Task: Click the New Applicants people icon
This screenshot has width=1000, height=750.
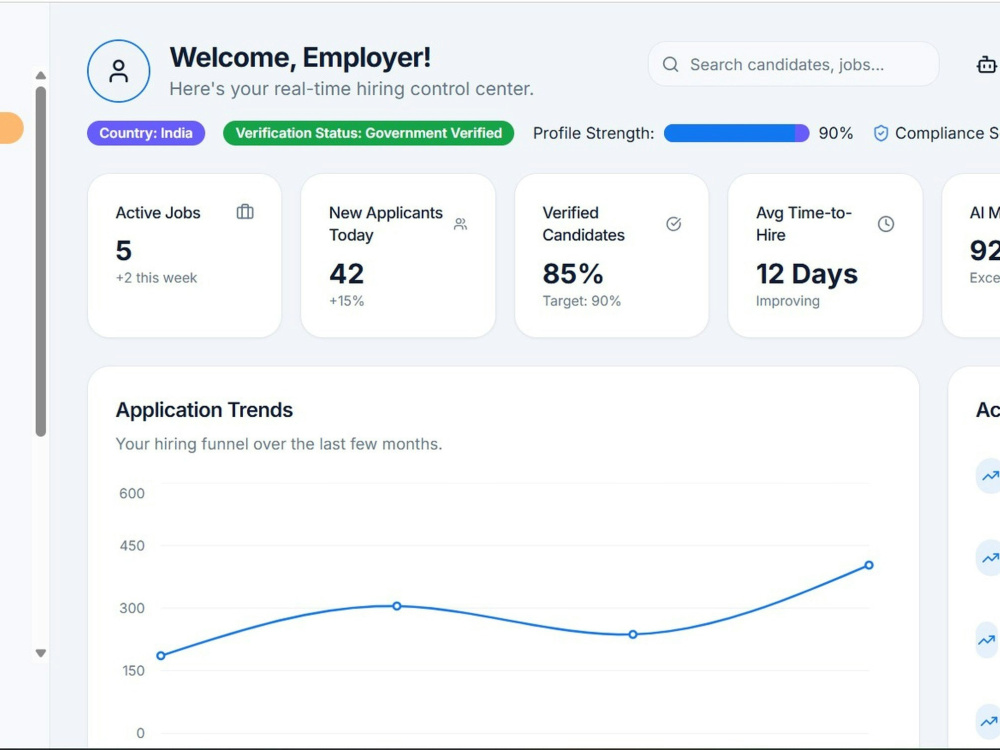Action: click(x=460, y=224)
